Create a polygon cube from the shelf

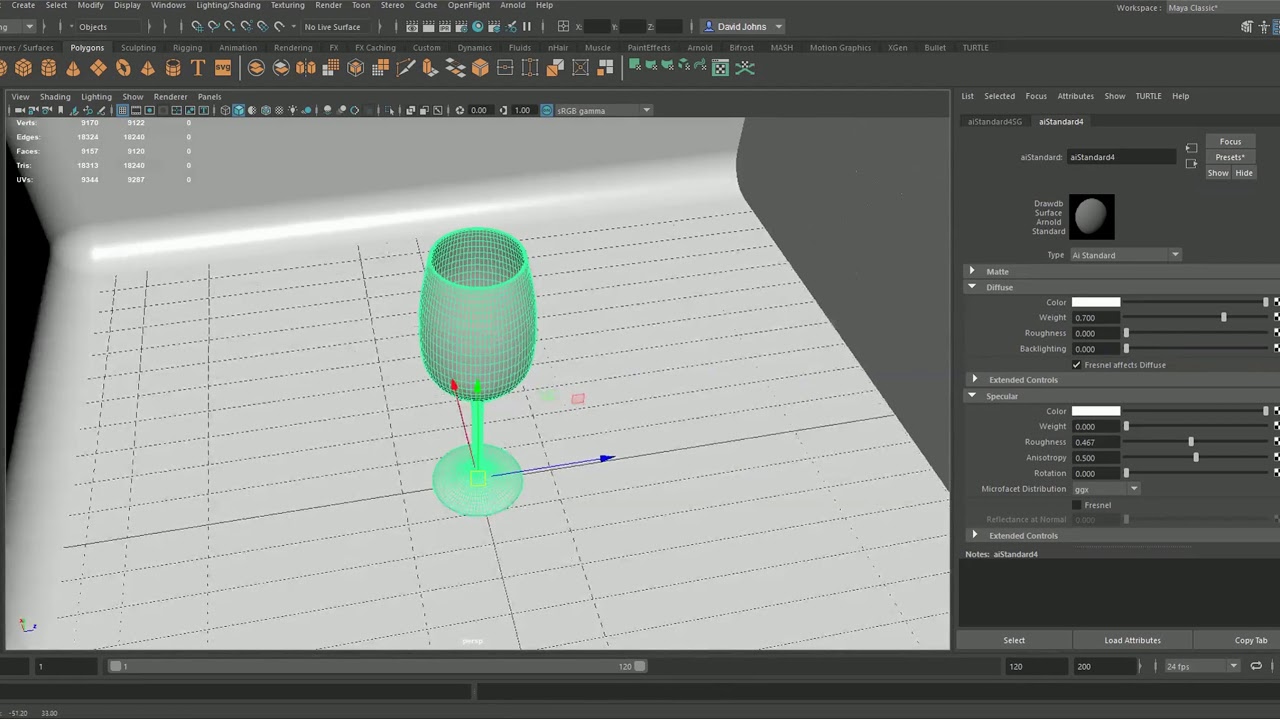[23, 68]
